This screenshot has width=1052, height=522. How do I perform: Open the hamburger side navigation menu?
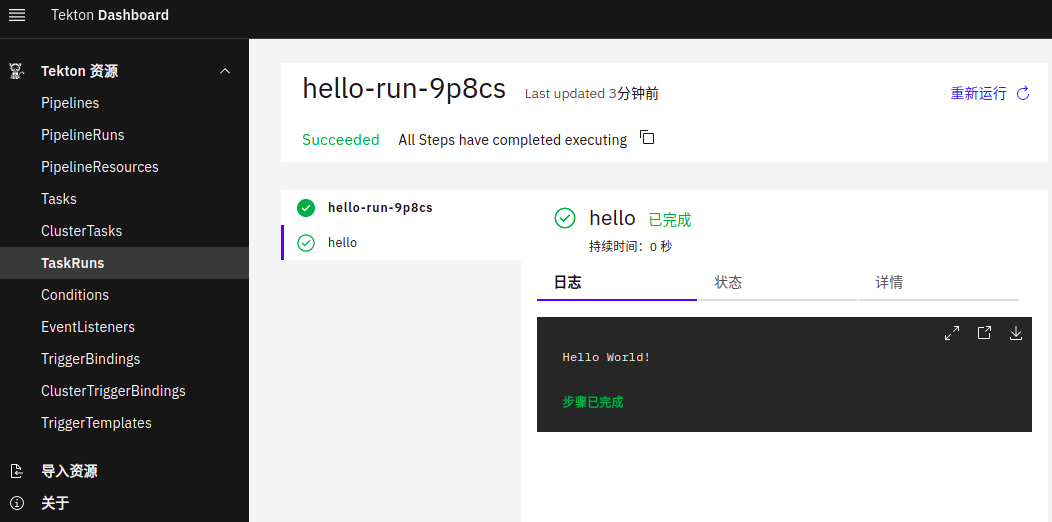(x=17, y=15)
